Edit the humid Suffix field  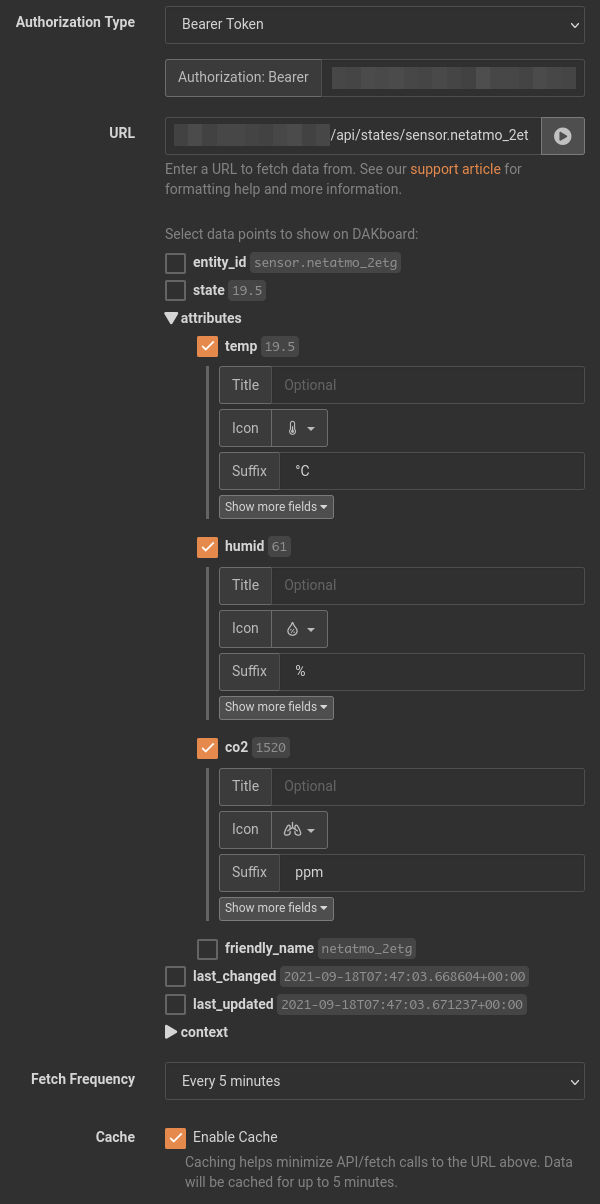tap(431, 671)
